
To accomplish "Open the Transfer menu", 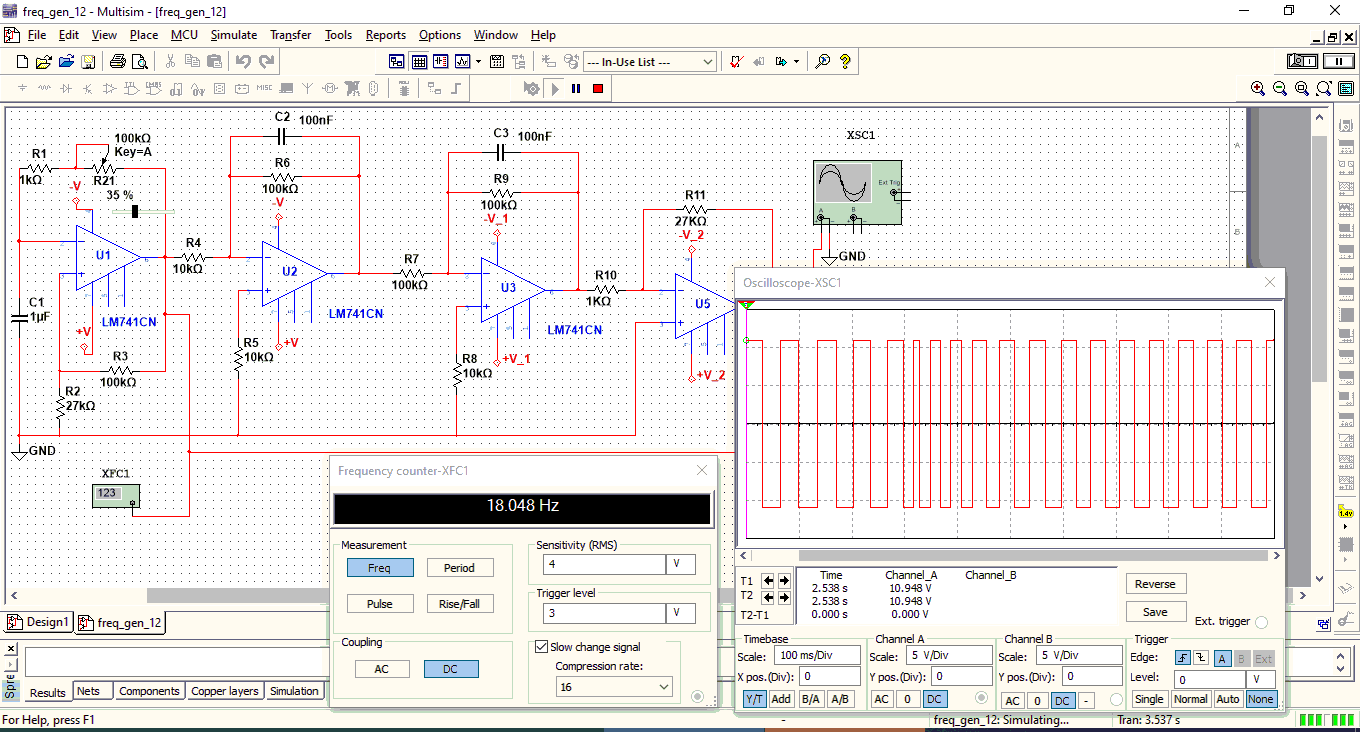I will (x=290, y=35).
